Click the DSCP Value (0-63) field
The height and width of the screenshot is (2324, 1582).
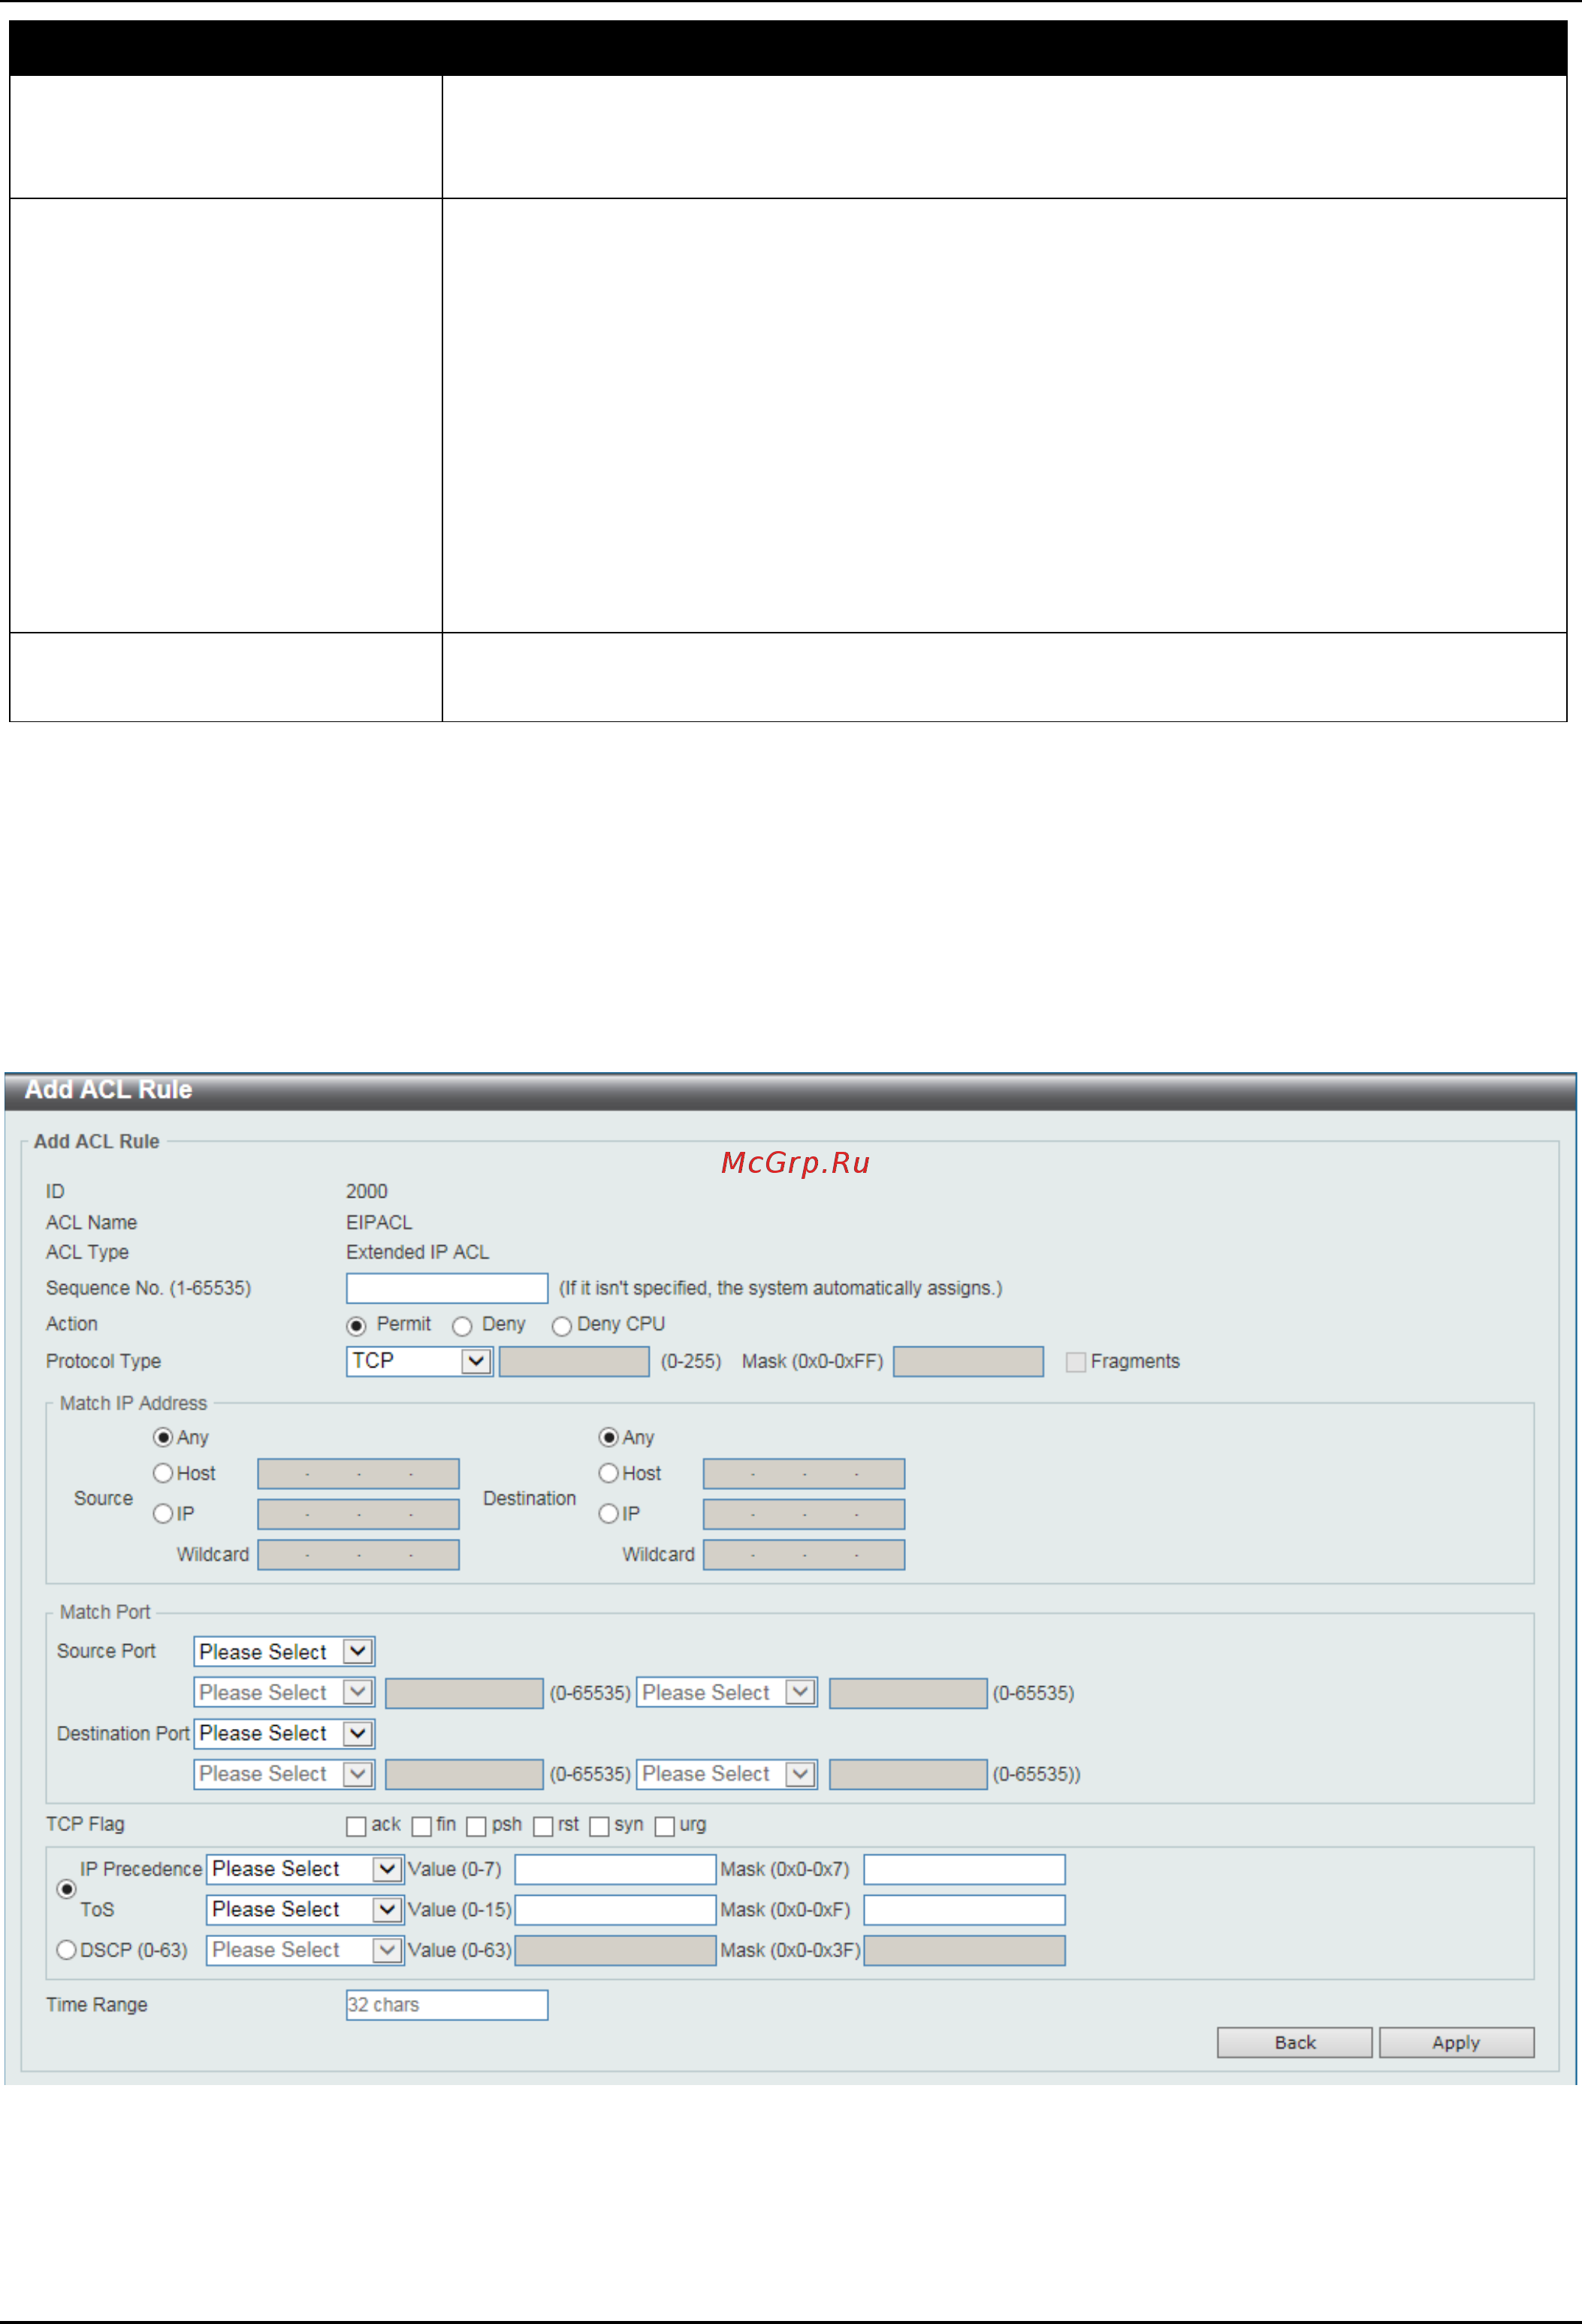coord(615,1950)
